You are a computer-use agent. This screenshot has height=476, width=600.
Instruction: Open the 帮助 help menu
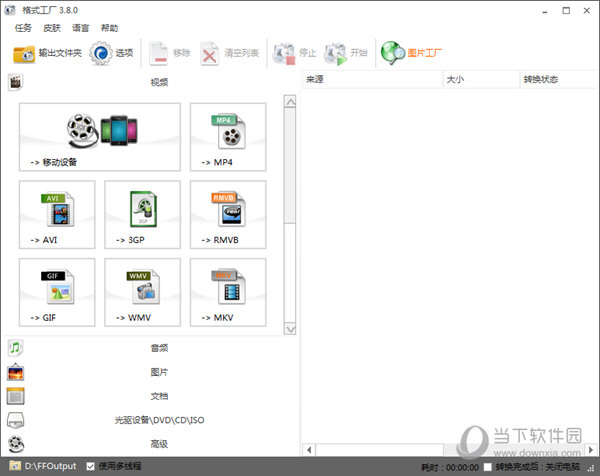(x=109, y=28)
